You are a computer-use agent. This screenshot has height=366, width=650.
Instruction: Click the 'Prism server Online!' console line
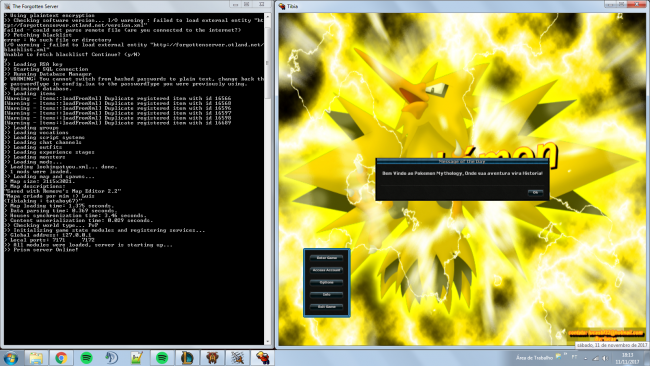point(41,250)
